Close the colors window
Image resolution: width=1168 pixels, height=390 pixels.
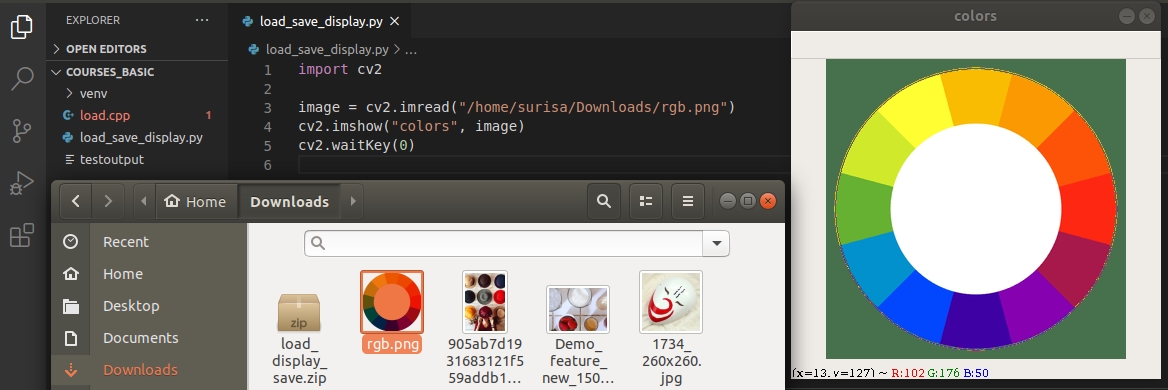(x=1147, y=16)
